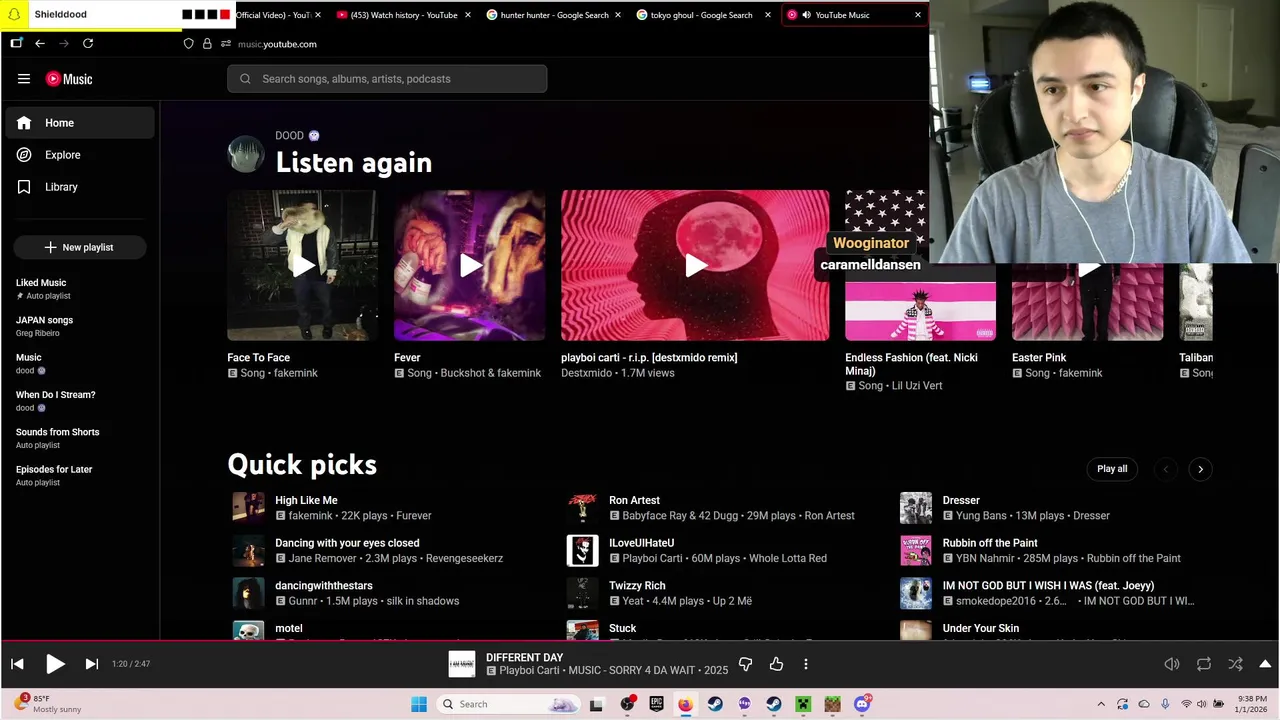The width and height of the screenshot is (1280, 720).
Task: Focus the search songs, albums, artists field
Action: coord(387,79)
